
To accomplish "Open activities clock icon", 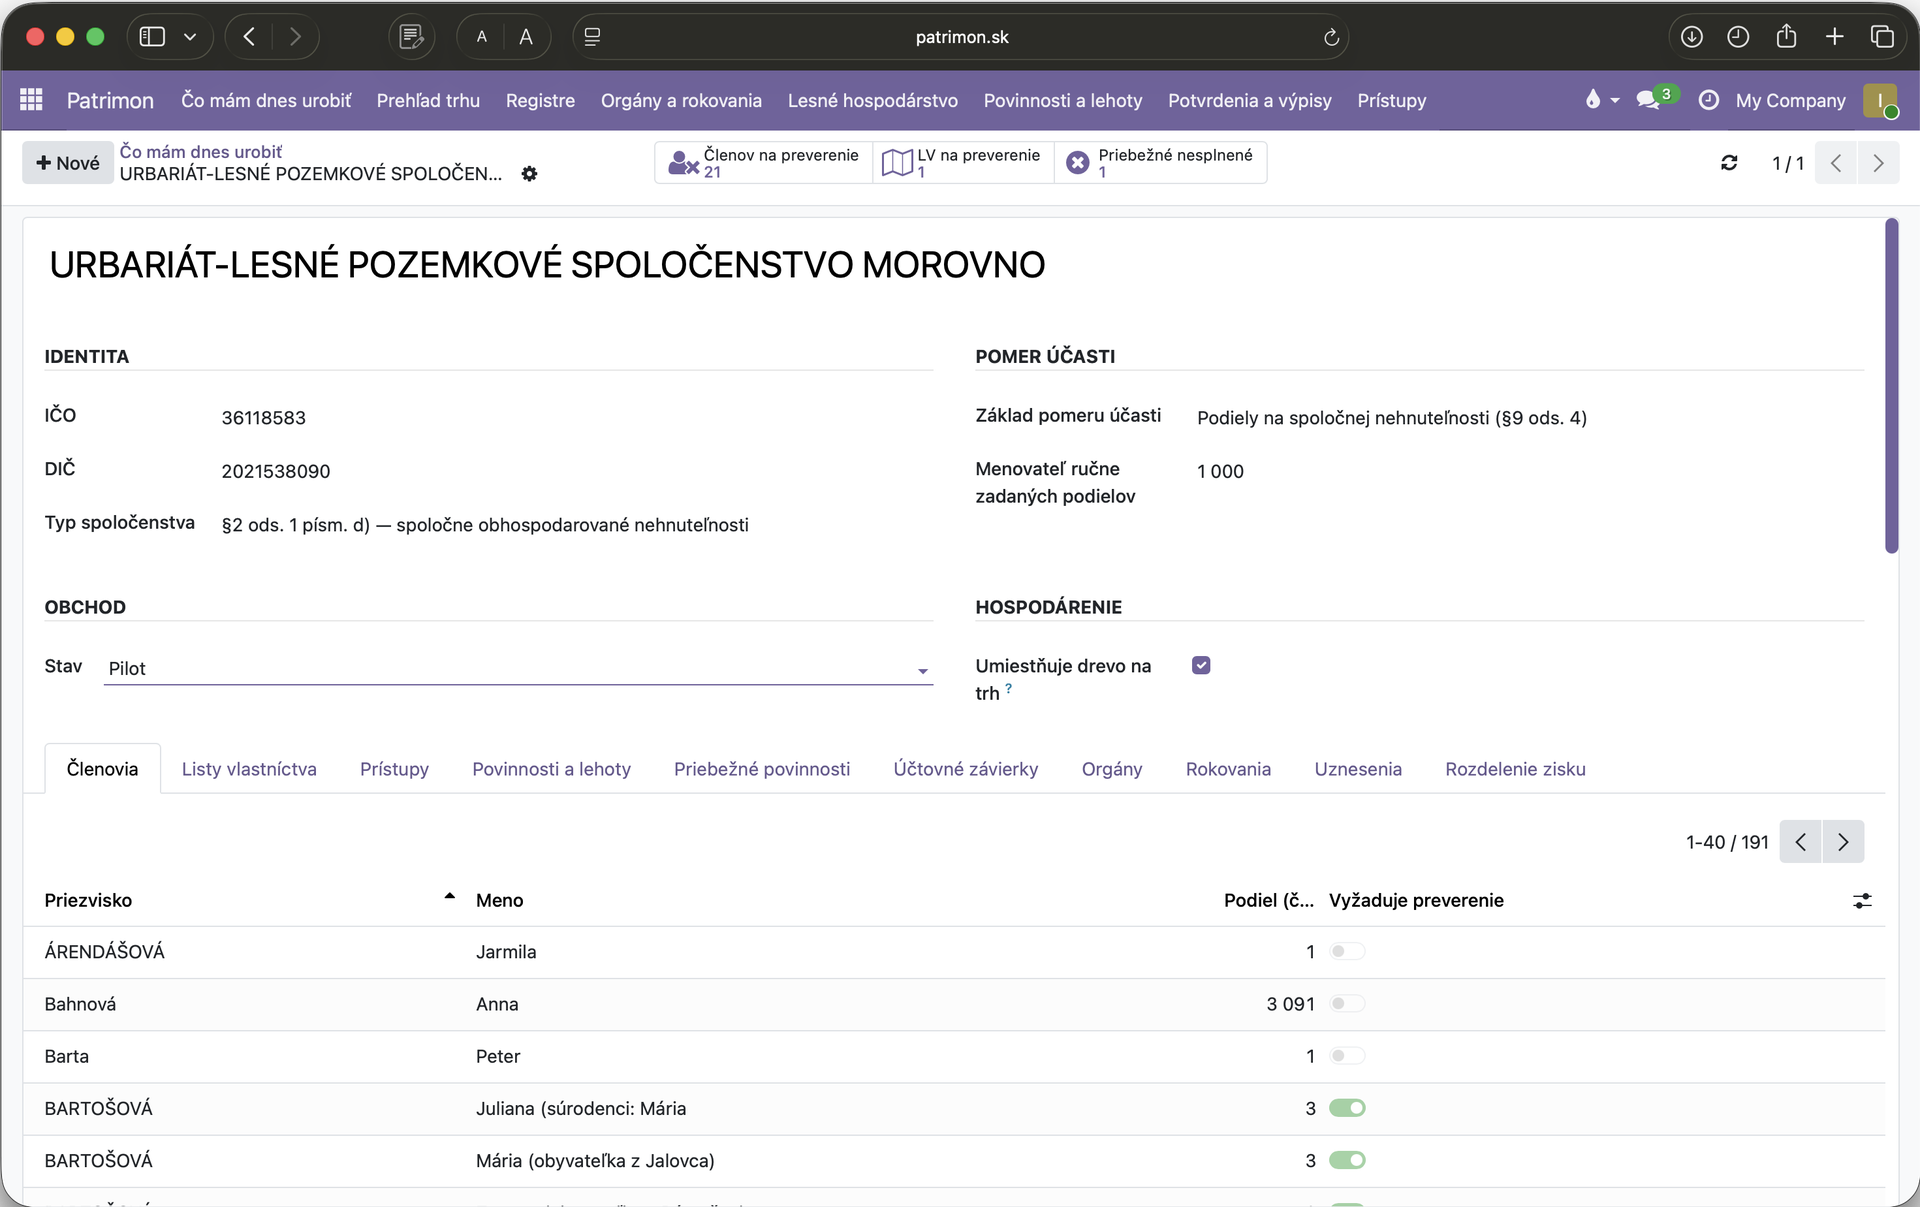I will coord(1709,100).
